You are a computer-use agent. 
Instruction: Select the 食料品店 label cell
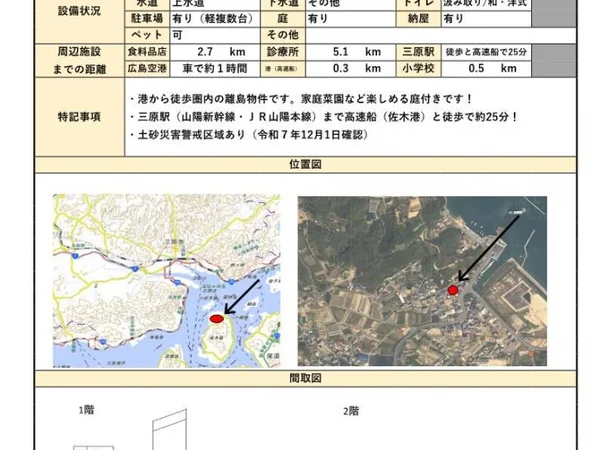click(147, 52)
